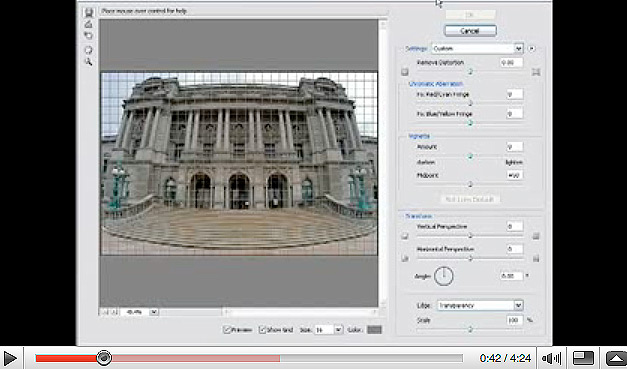
Task: Select the Straighten tool
Action: click(88, 24)
